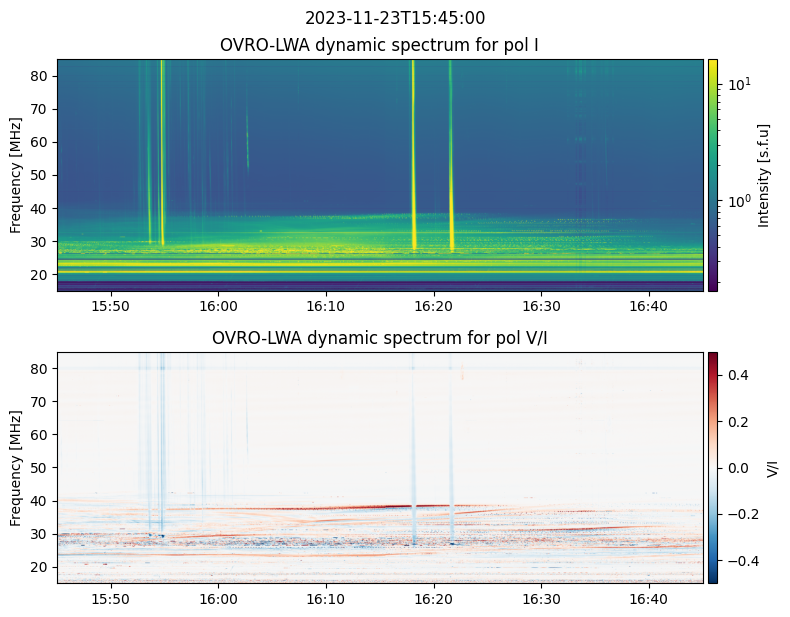This screenshot has height=617, width=790.
Task: Select the pol I dynamic spectrum title
Action: pos(380,45)
